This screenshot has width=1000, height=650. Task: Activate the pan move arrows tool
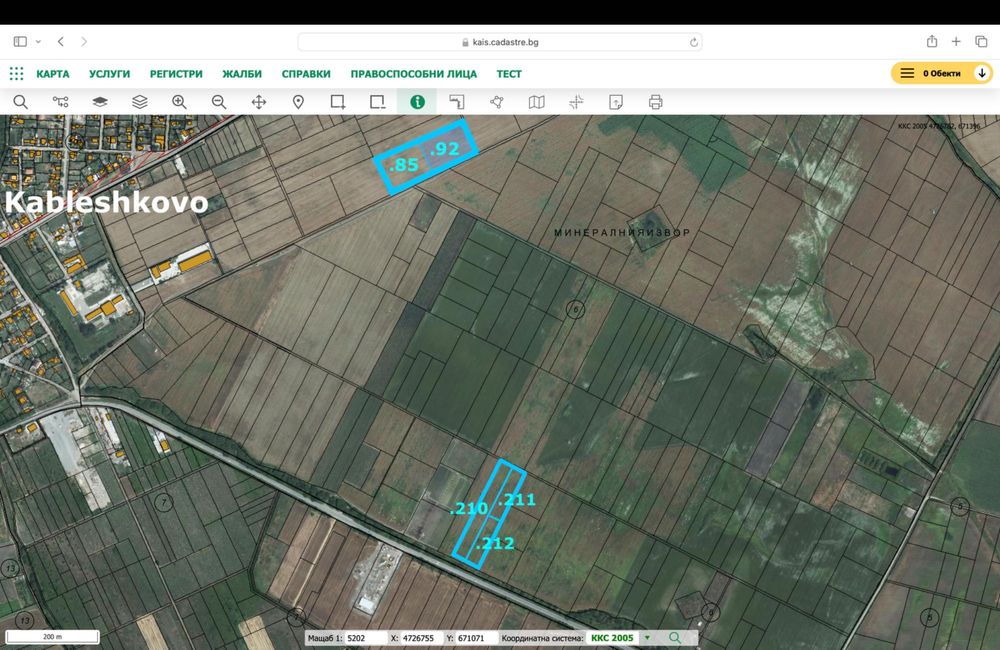pyautogui.click(x=259, y=102)
